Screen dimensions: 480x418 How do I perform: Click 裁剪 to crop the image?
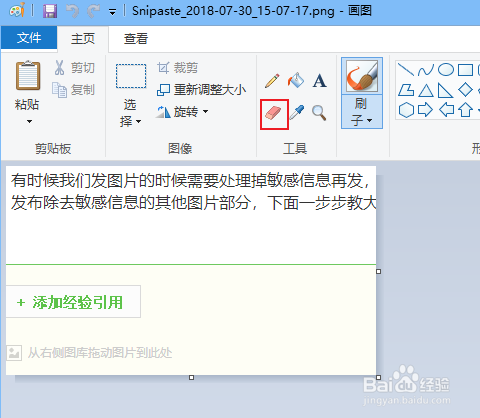pos(177,68)
